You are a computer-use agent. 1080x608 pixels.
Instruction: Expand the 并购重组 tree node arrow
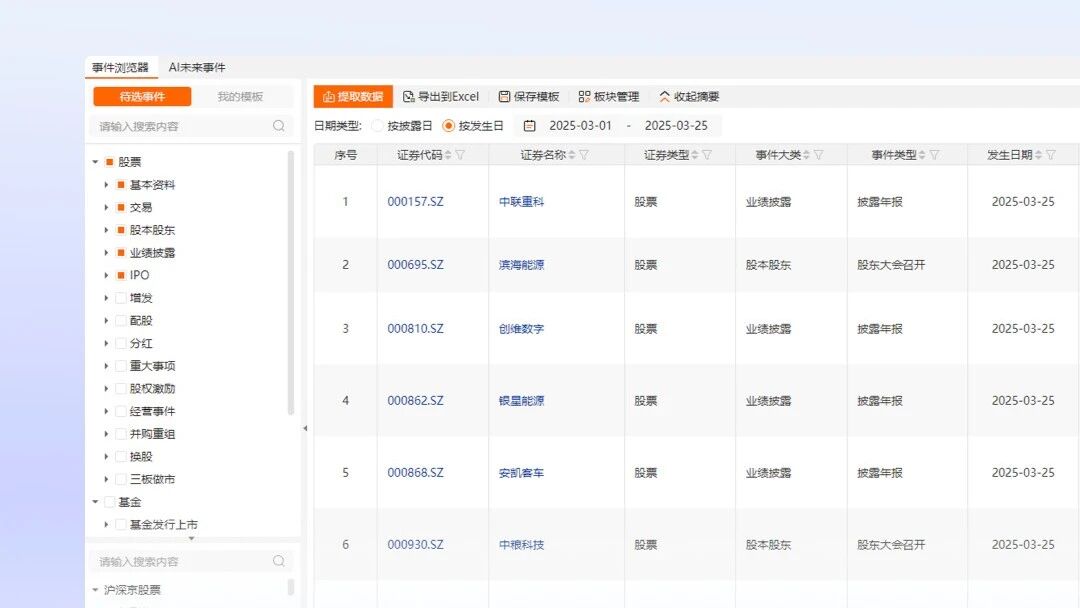pos(106,434)
